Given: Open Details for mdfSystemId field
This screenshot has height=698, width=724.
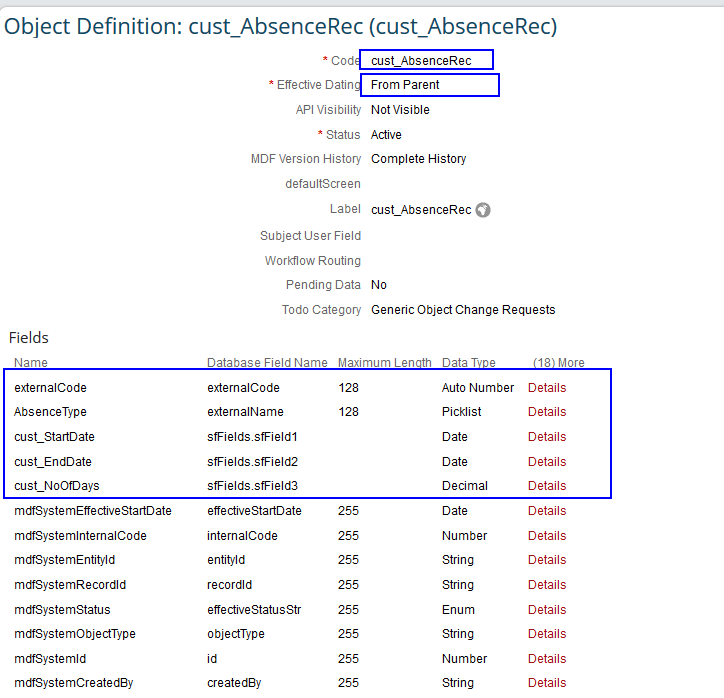Looking at the screenshot, I should click(547, 659).
